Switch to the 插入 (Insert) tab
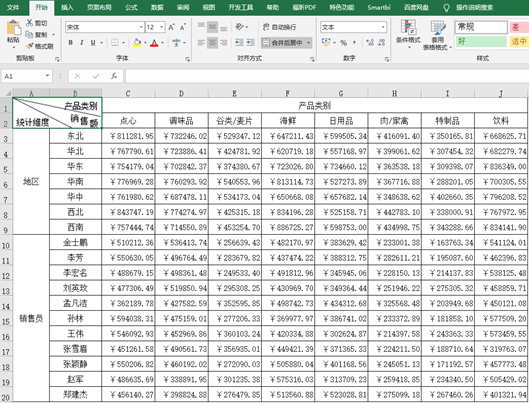Screen dimensions: 529x403 (67, 7)
